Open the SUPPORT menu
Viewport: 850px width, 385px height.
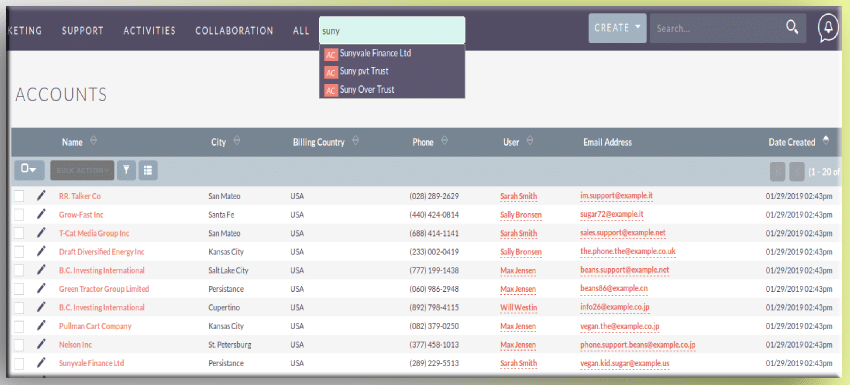[x=82, y=31]
